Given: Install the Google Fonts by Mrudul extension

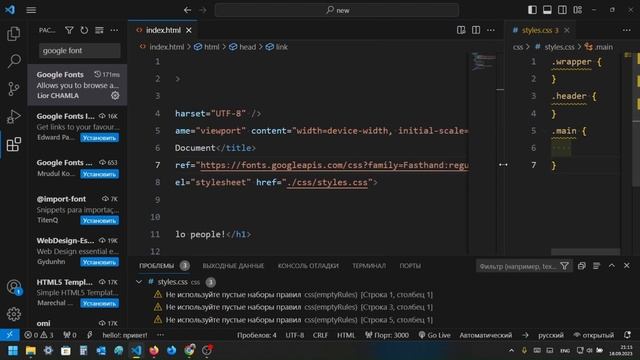Looking at the screenshot, I should click(99, 174).
